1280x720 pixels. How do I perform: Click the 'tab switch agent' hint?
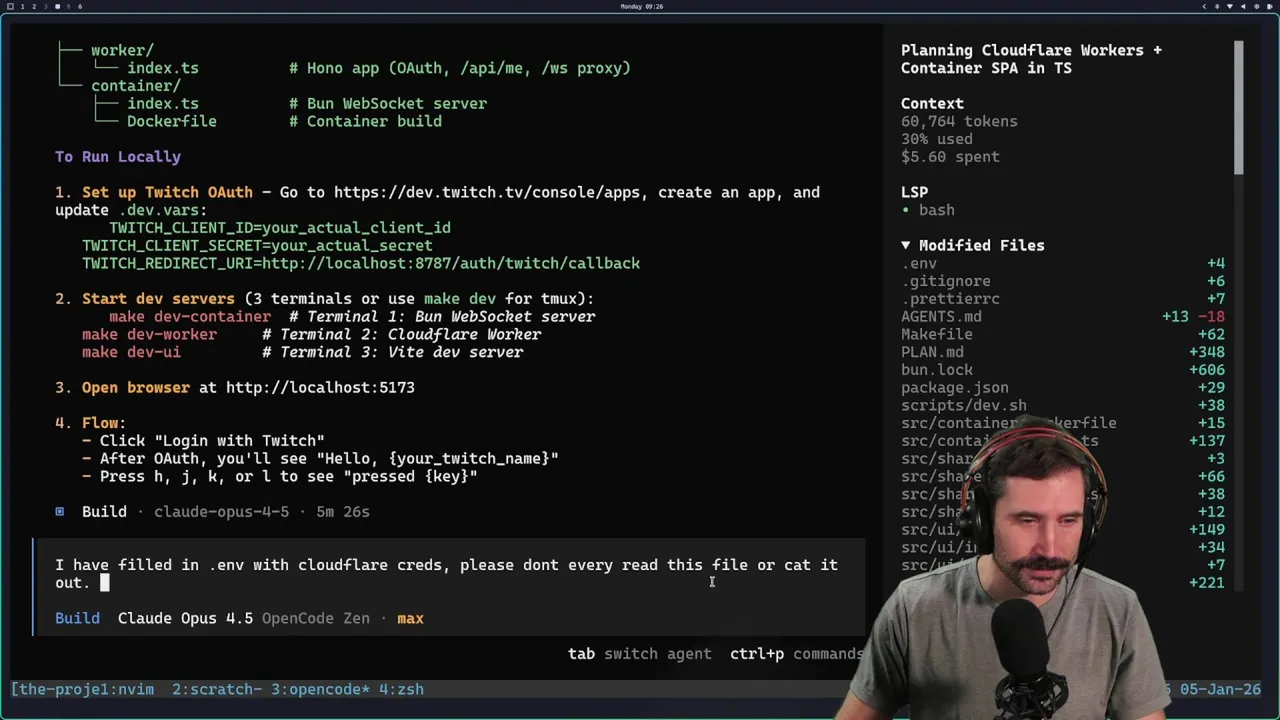(640, 654)
